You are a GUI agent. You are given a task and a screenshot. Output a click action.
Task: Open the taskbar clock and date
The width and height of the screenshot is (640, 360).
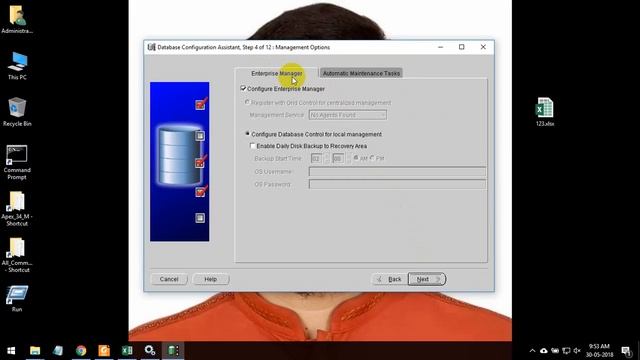tap(599, 351)
